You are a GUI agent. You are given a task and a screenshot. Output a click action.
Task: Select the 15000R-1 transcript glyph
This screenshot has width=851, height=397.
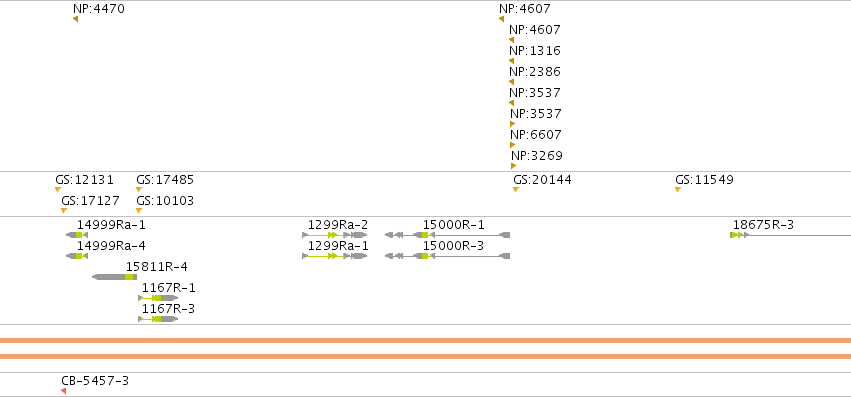coord(447,235)
